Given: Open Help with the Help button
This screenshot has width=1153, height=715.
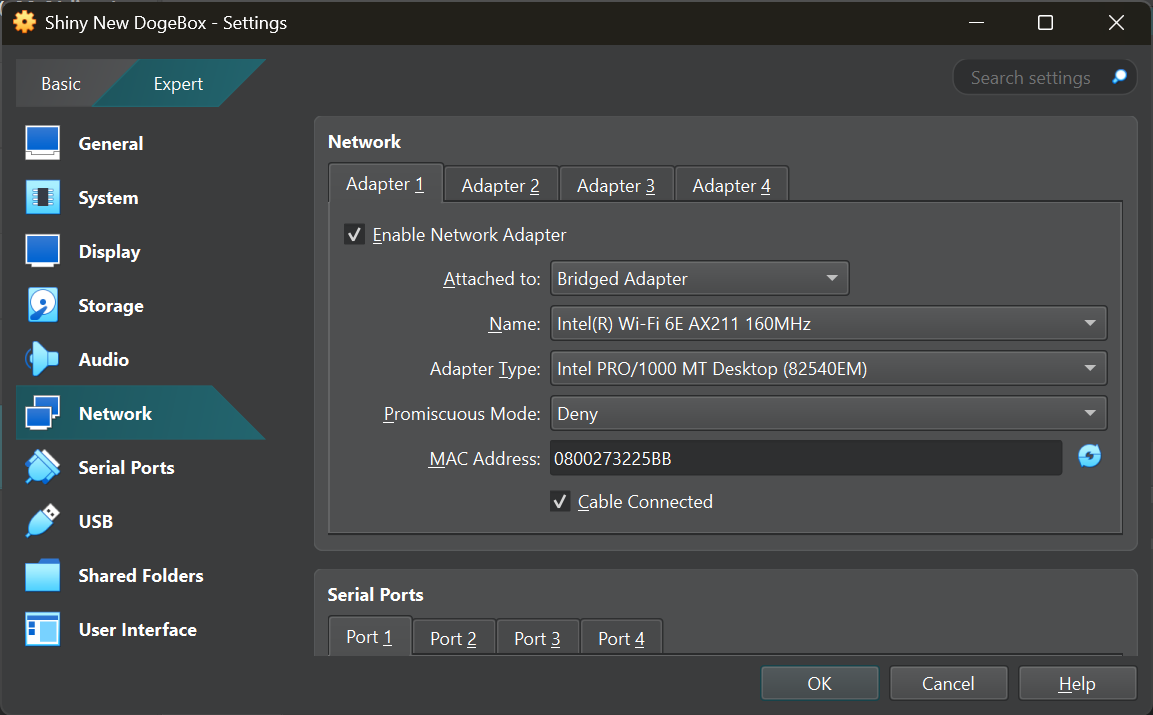Looking at the screenshot, I should [1077, 683].
